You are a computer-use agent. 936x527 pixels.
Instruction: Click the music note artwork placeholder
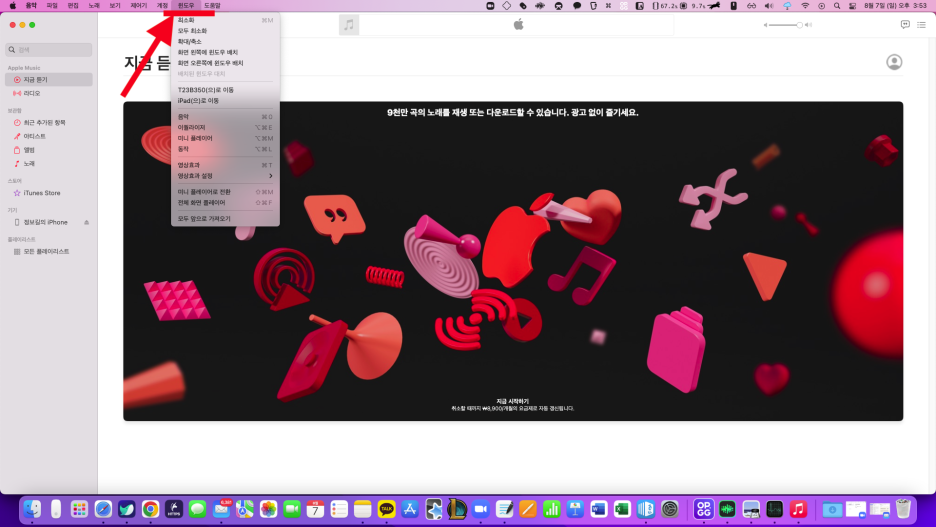pyautogui.click(x=349, y=25)
